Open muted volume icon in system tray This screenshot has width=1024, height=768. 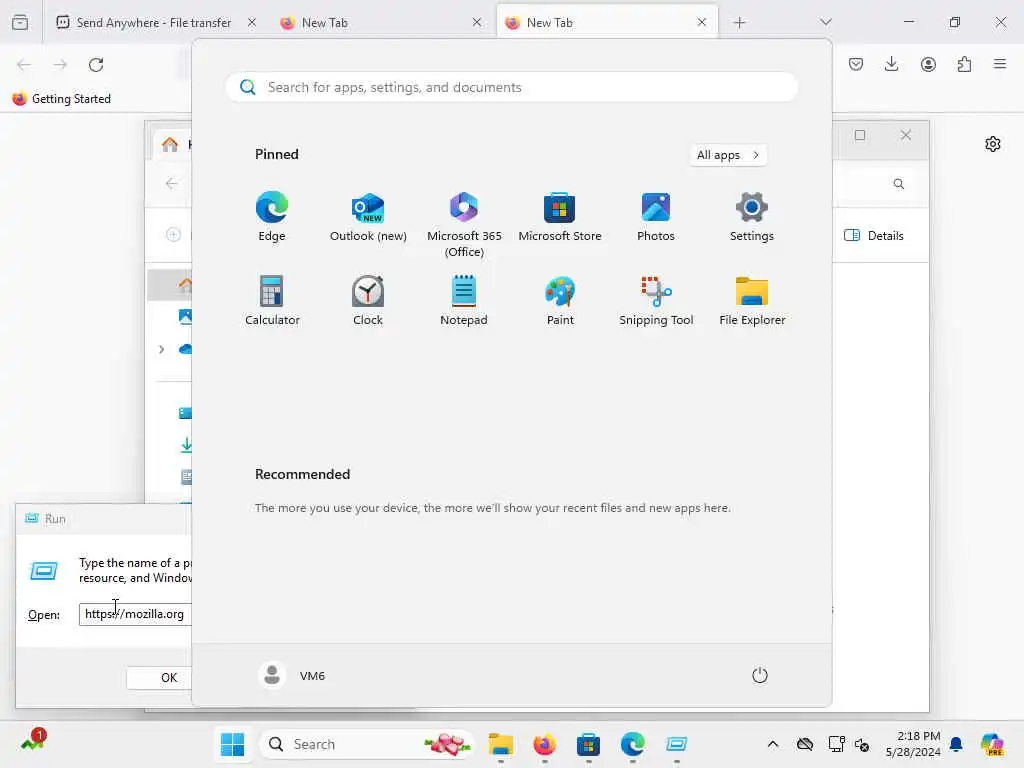pos(861,744)
